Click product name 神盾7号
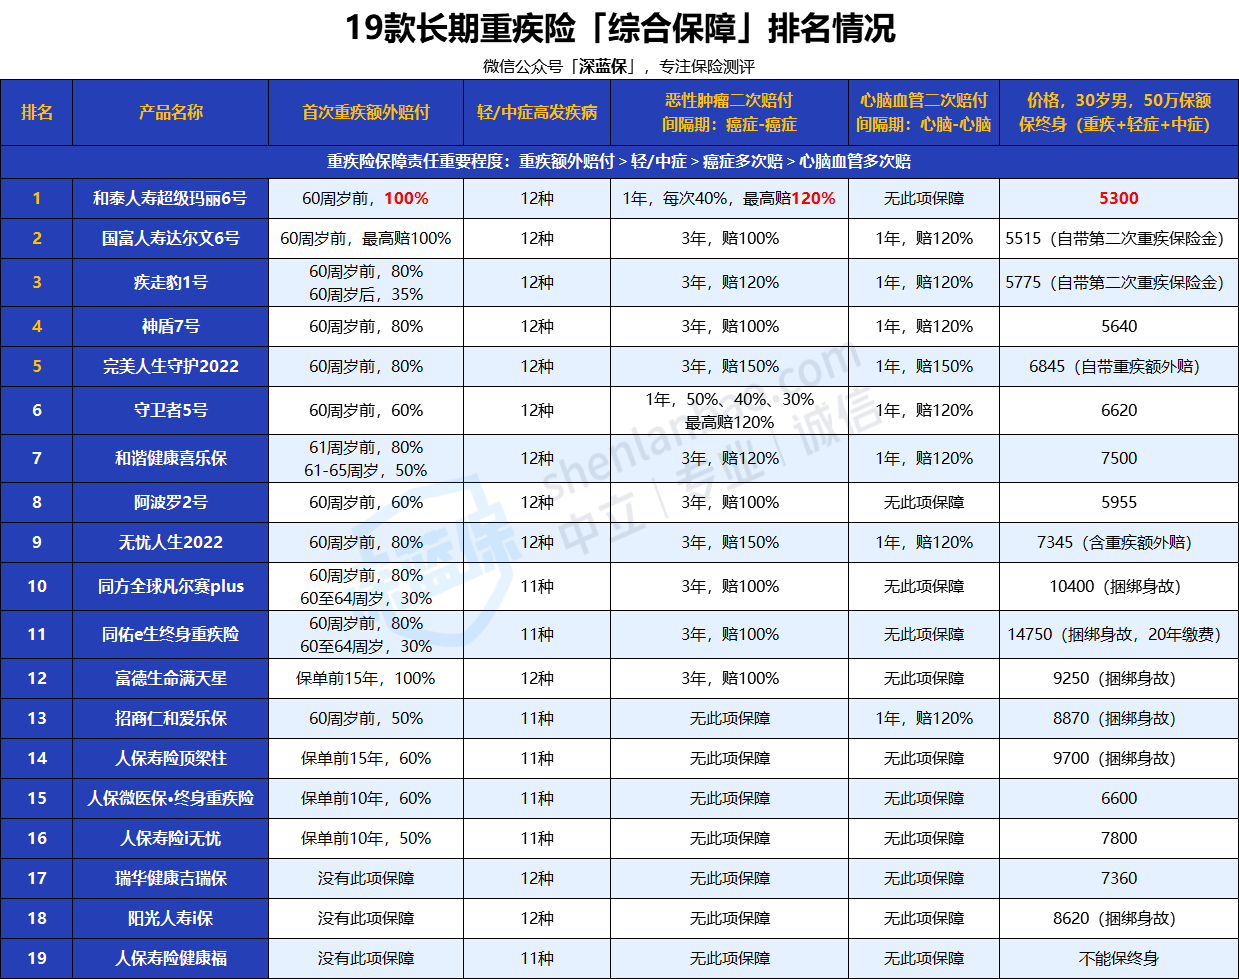This screenshot has height=979, width=1239. pos(171,326)
